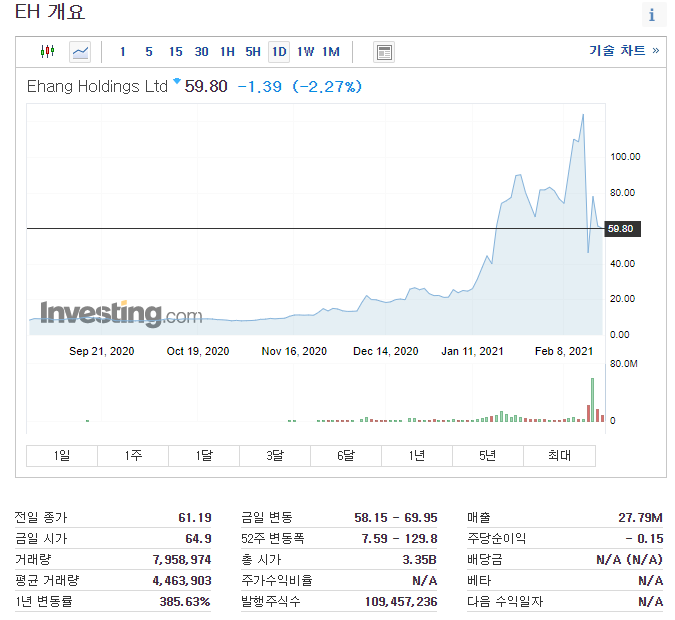Image resolution: width=675 pixels, height=620 pixels.
Task: Click the Dec 14, 2020 axis label
Action: coord(386,351)
